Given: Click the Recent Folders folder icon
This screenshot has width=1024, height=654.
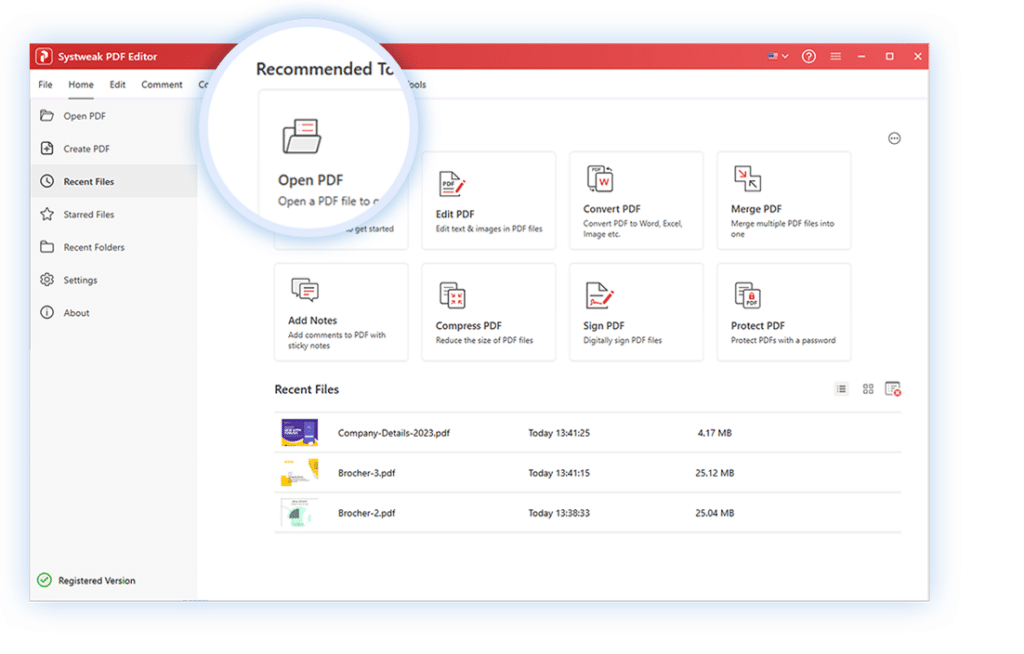Looking at the screenshot, I should click(x=47, y=247).
